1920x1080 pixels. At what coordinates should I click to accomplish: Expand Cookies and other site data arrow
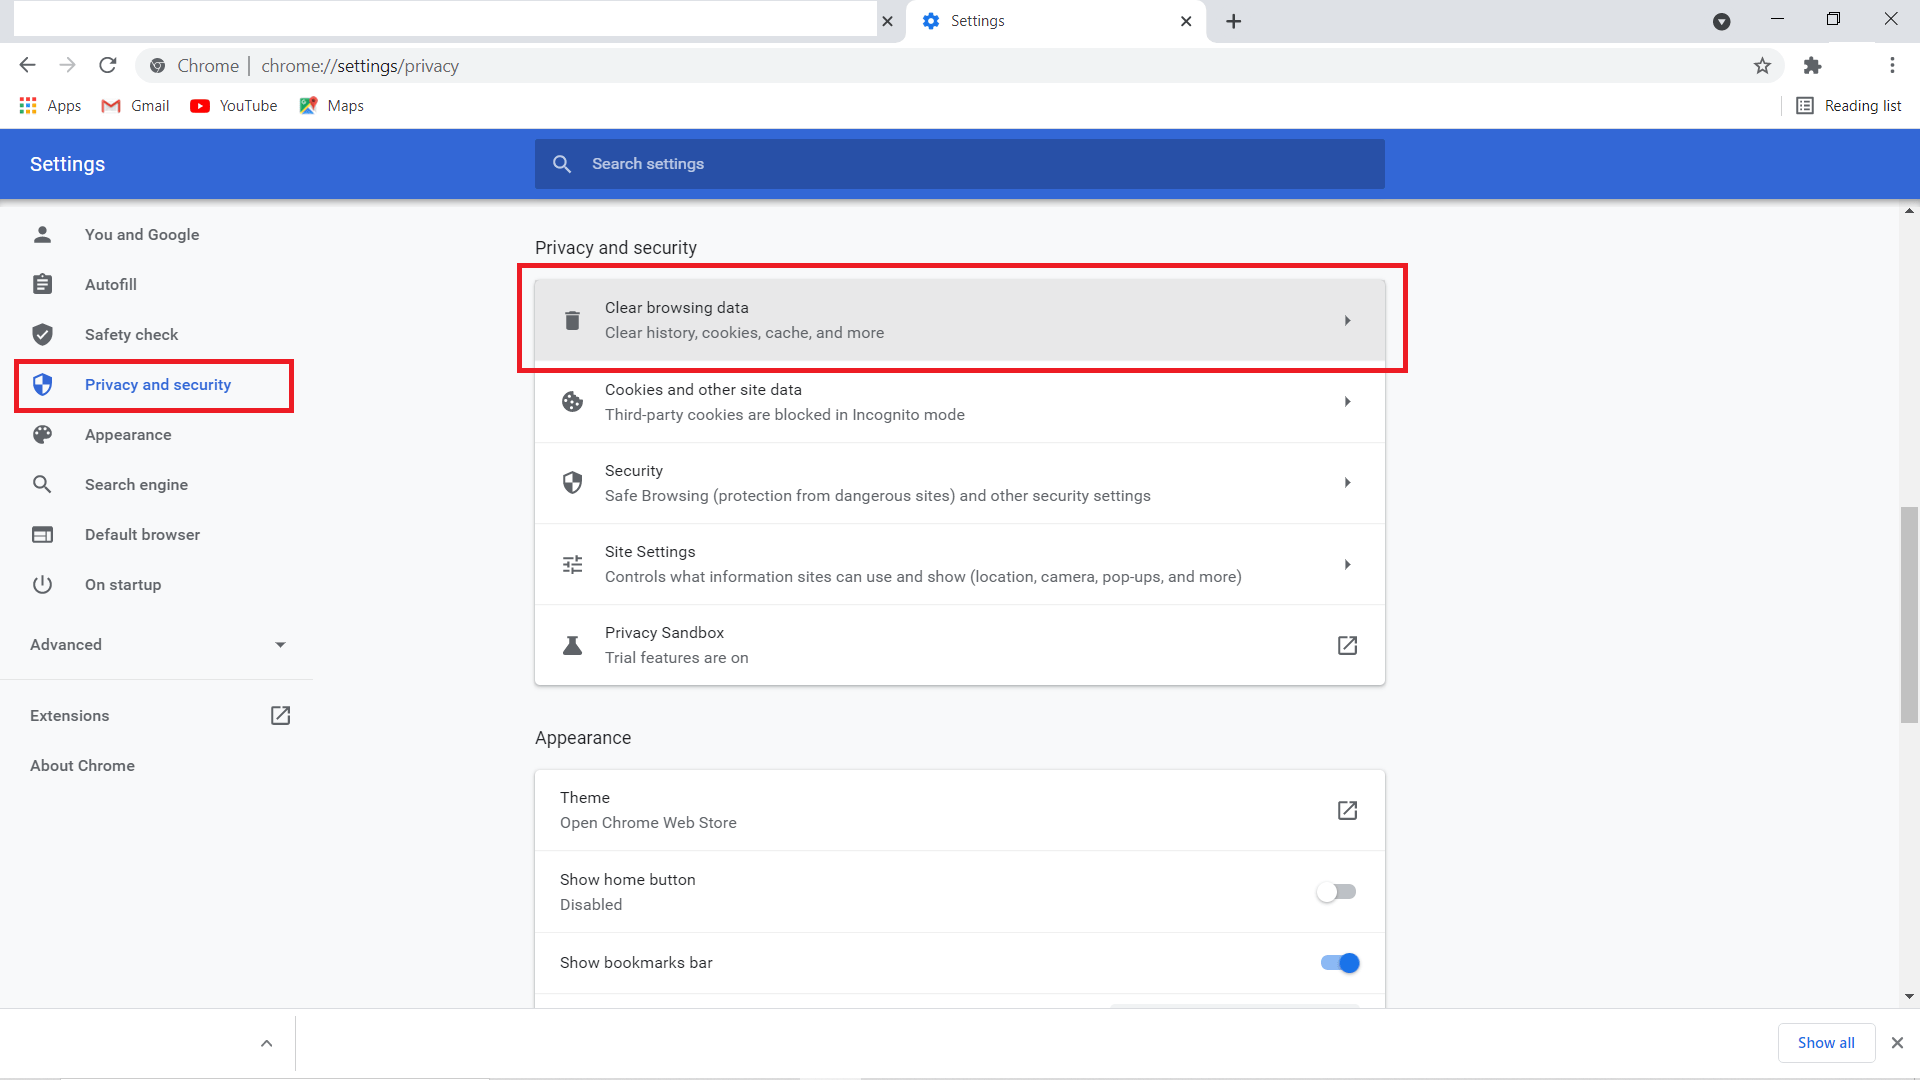tap(1347, 402)
